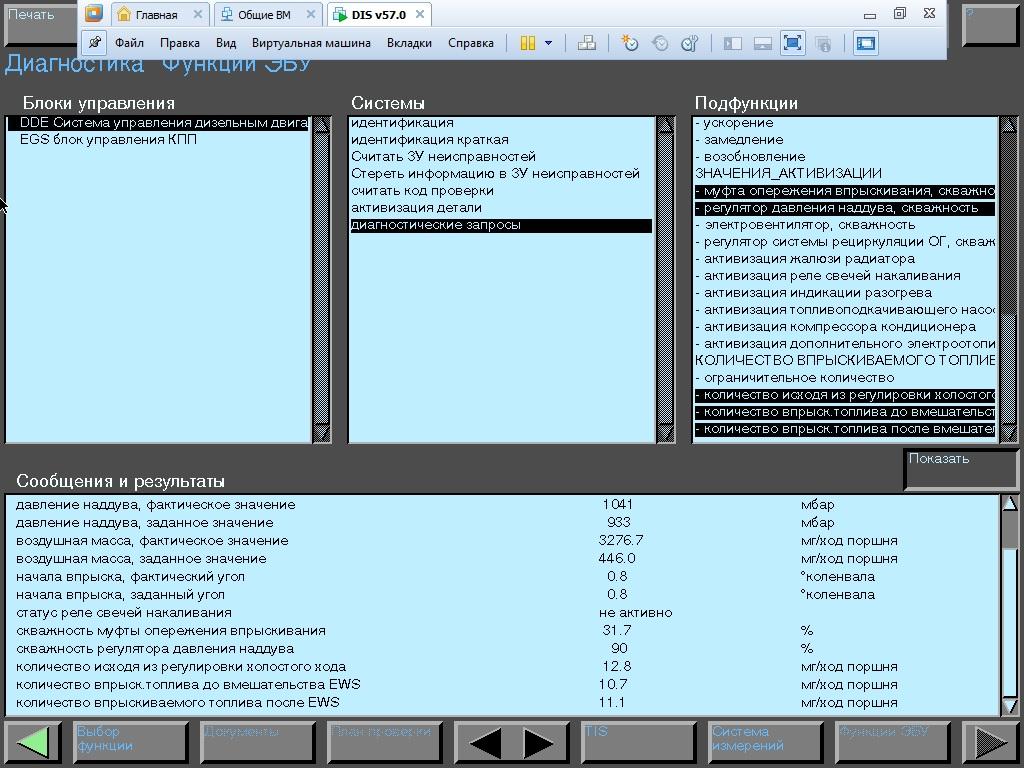Image resolution: width=1024 pixels, height=768 pixels.
Task: Click the TIS button
Action: [x=638, y=742]
